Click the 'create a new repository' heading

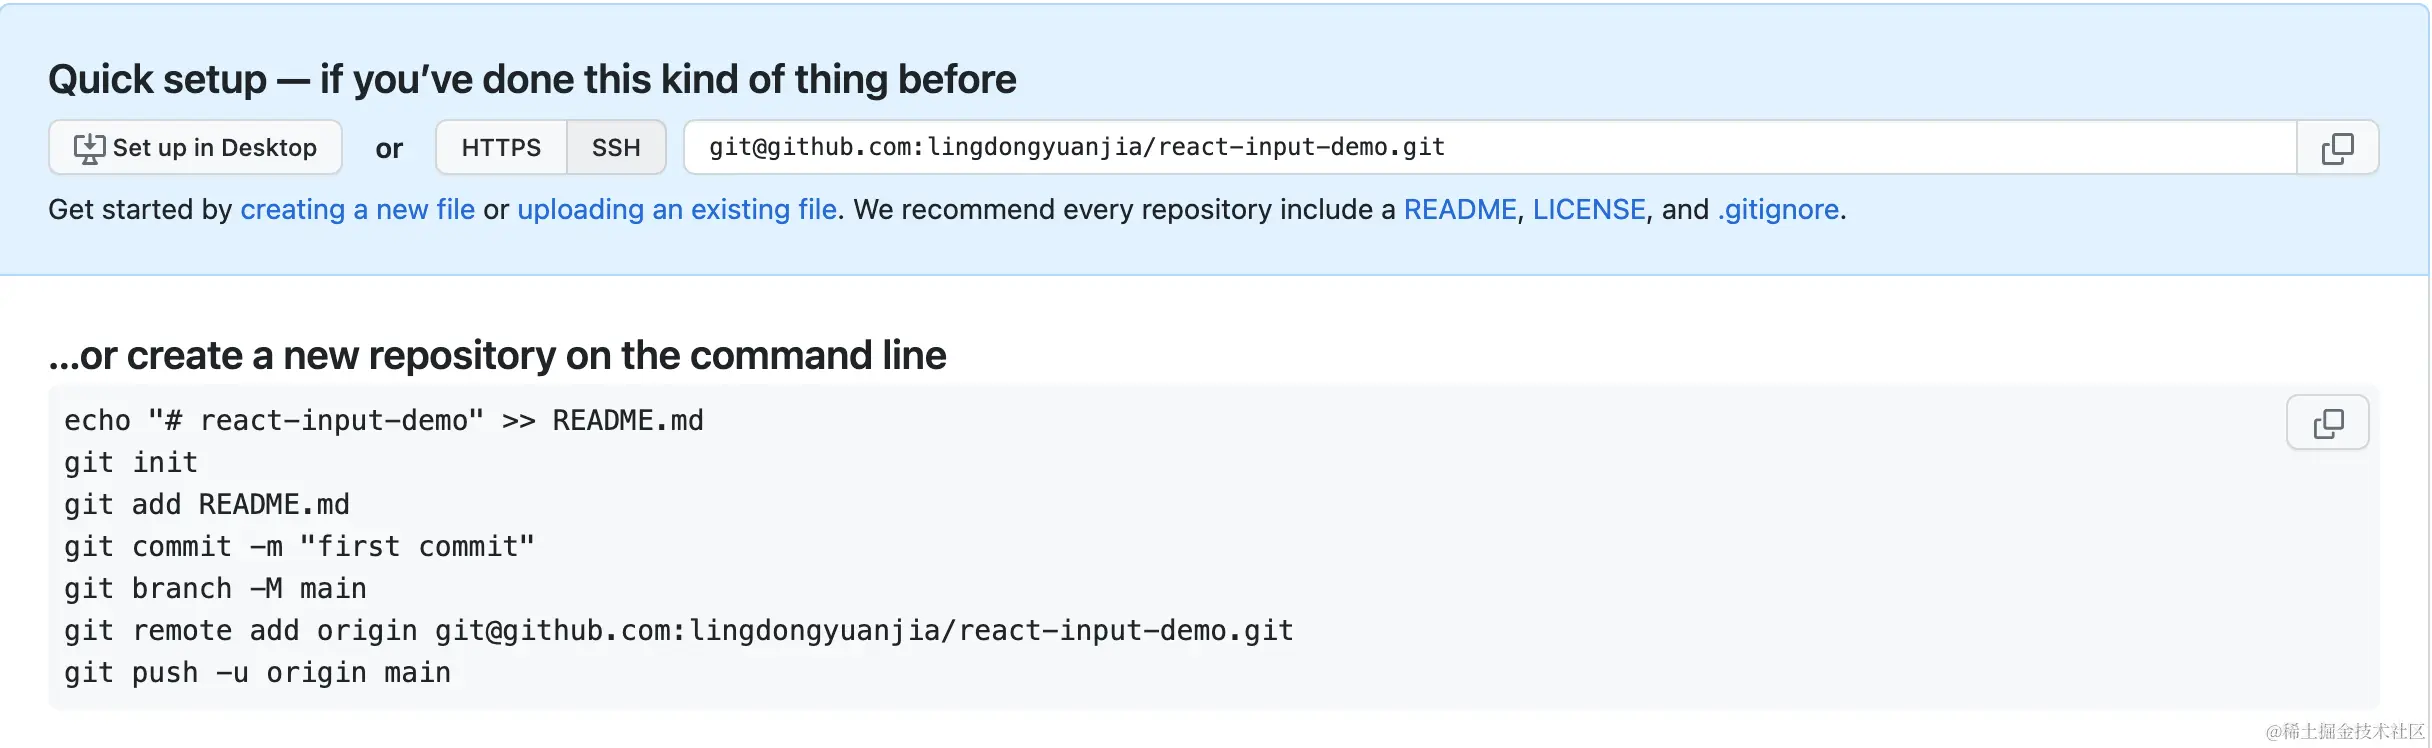(x=497, y=355)
